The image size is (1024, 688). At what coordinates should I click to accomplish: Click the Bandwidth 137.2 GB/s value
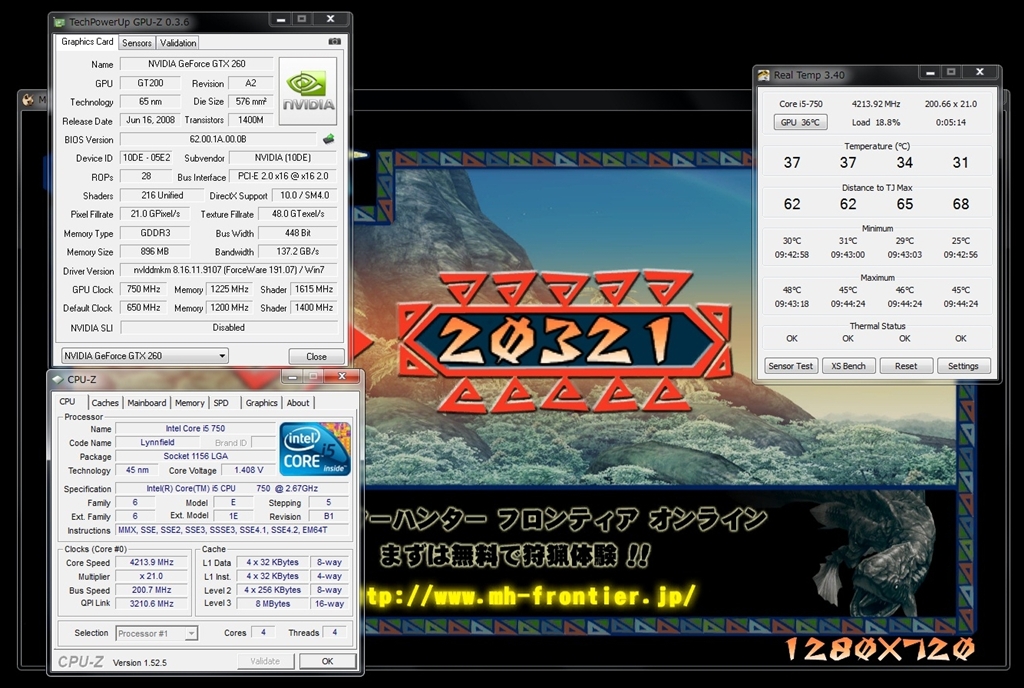click(x=298, y=251)
